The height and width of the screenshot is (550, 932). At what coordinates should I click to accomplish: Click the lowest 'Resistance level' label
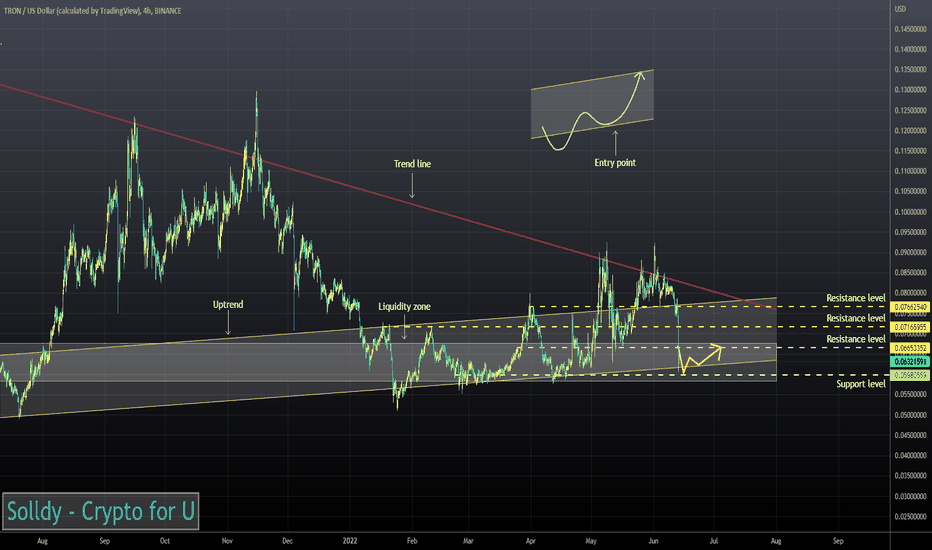855,339
